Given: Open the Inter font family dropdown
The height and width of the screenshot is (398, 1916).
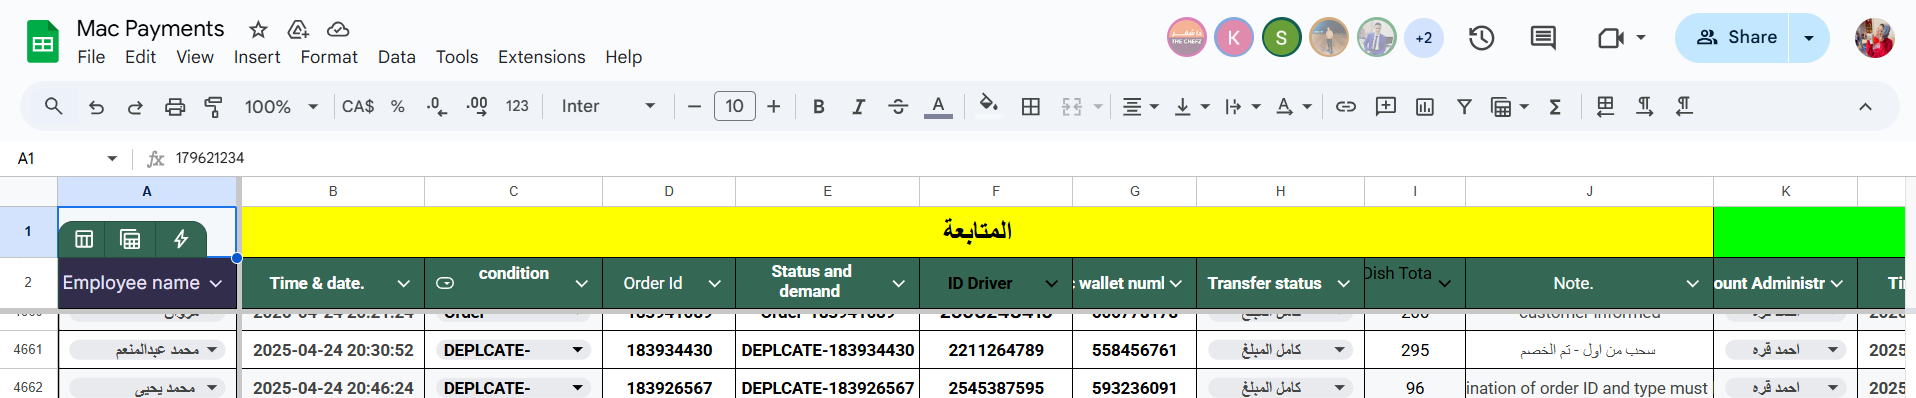Looking at the screenshot, I should 608,106.
